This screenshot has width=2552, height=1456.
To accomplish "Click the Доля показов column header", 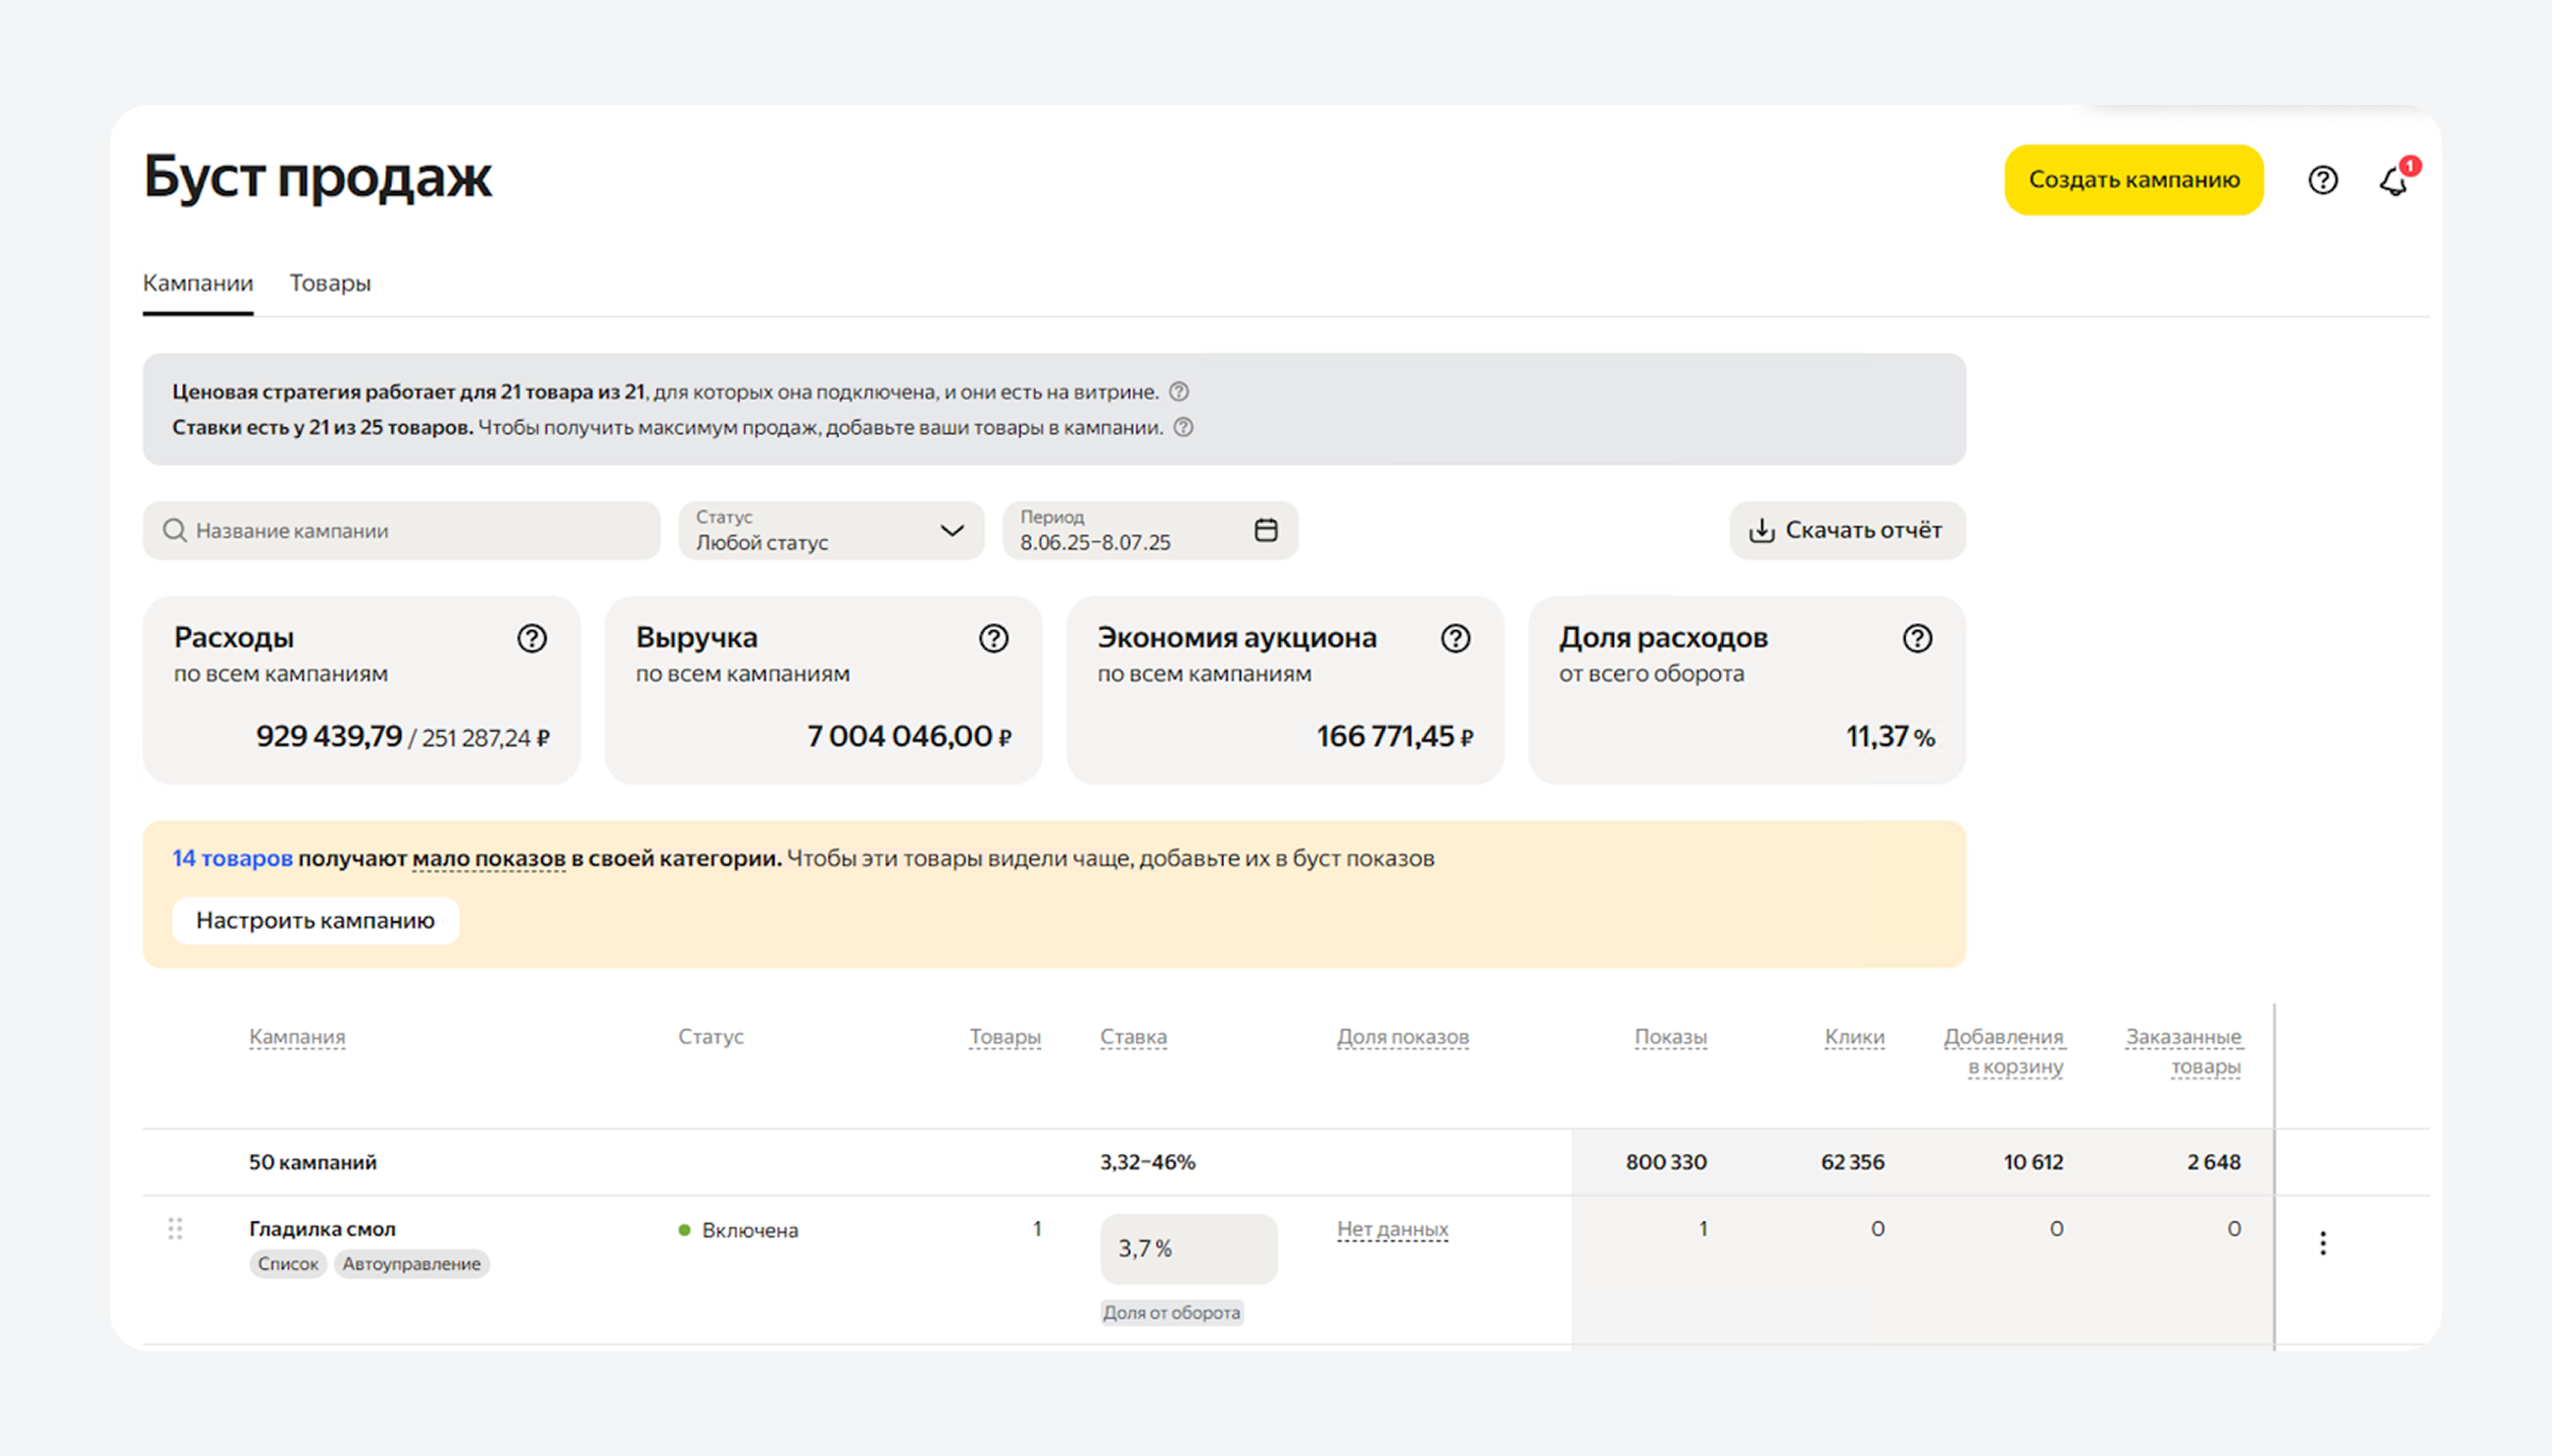I will 1403,1037.
